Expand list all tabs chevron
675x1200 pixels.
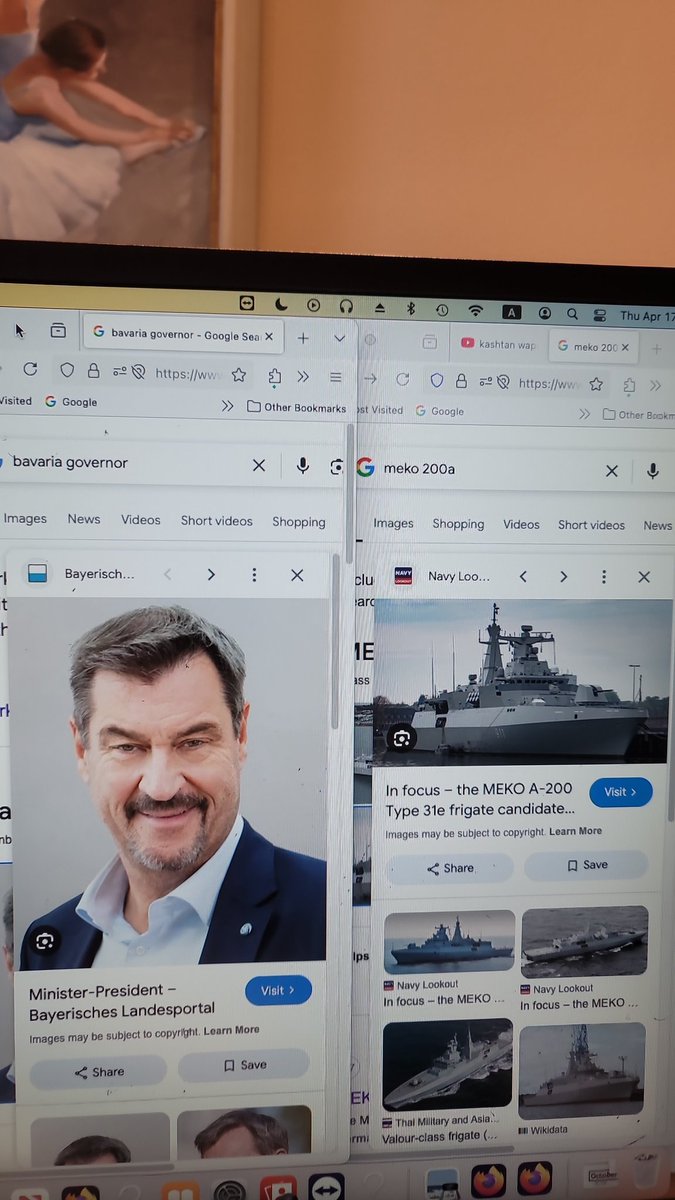click(339, 339)
